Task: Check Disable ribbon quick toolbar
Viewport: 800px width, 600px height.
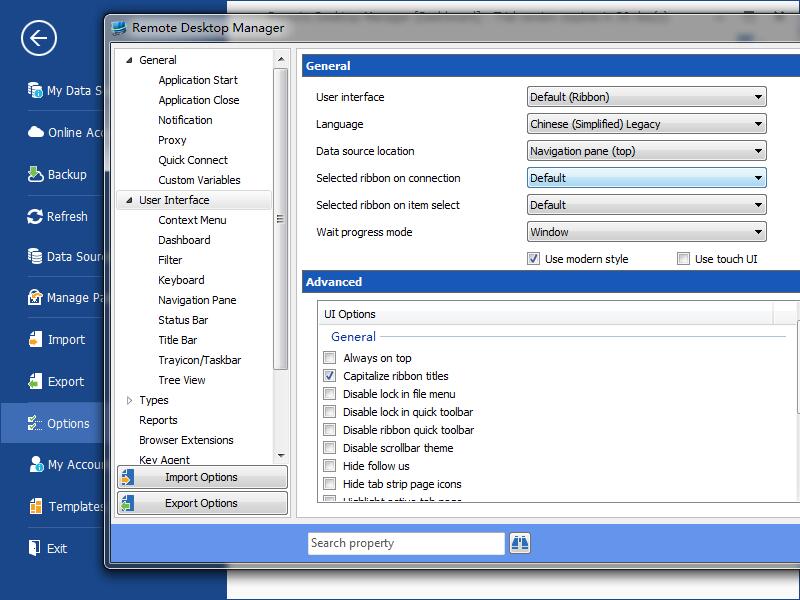Action: [x=330, y=430]
